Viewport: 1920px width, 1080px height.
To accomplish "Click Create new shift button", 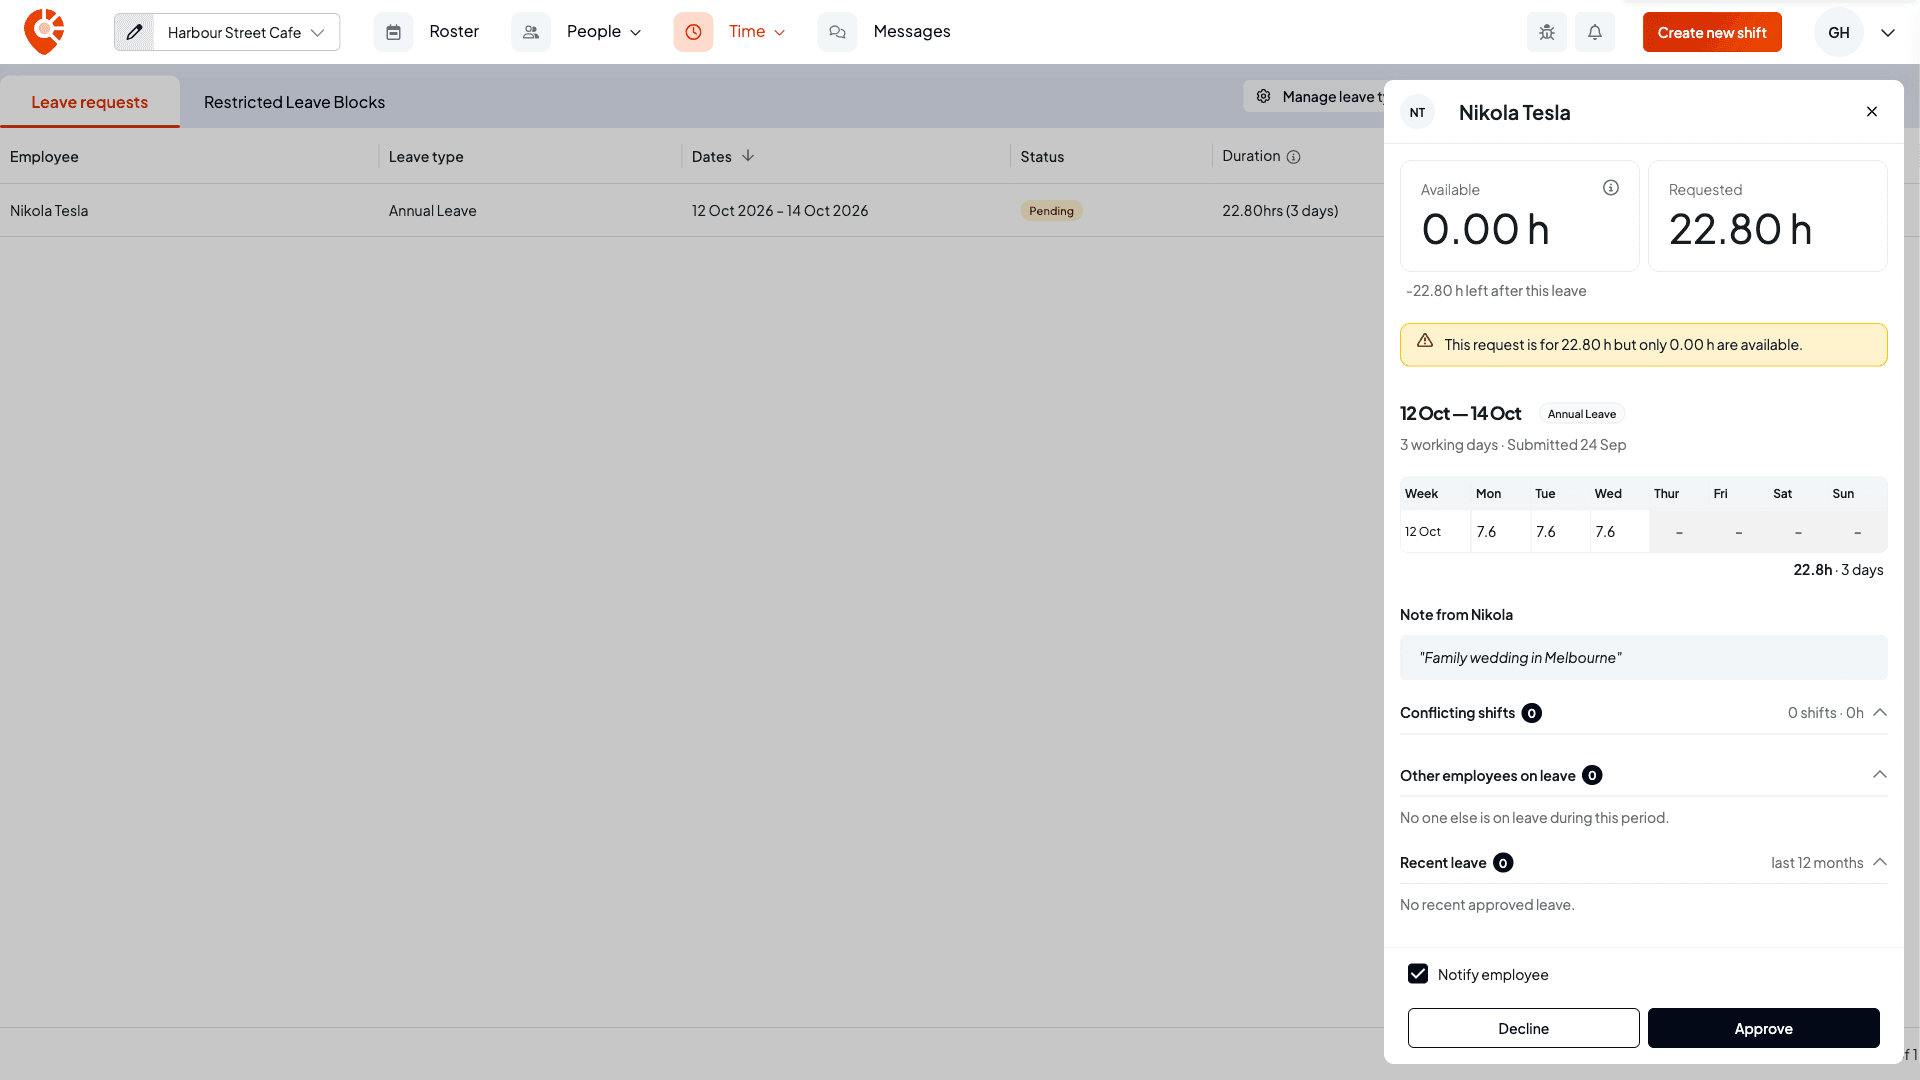I will [x=1712, y=32].
